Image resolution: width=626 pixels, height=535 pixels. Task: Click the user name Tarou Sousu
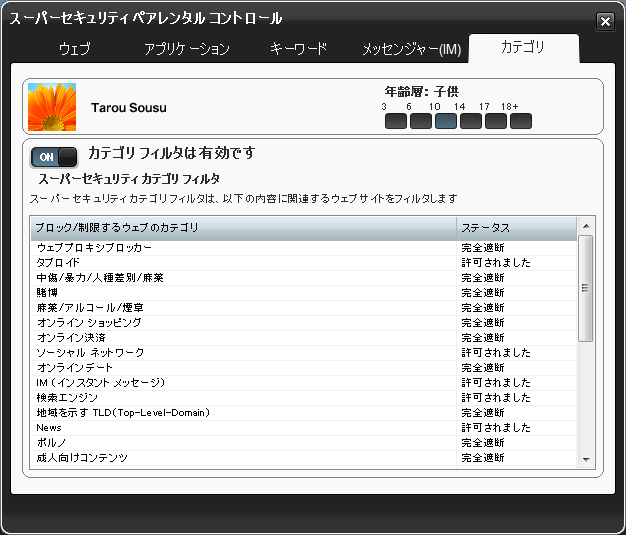pyautogui.click(x=129, y=108)
